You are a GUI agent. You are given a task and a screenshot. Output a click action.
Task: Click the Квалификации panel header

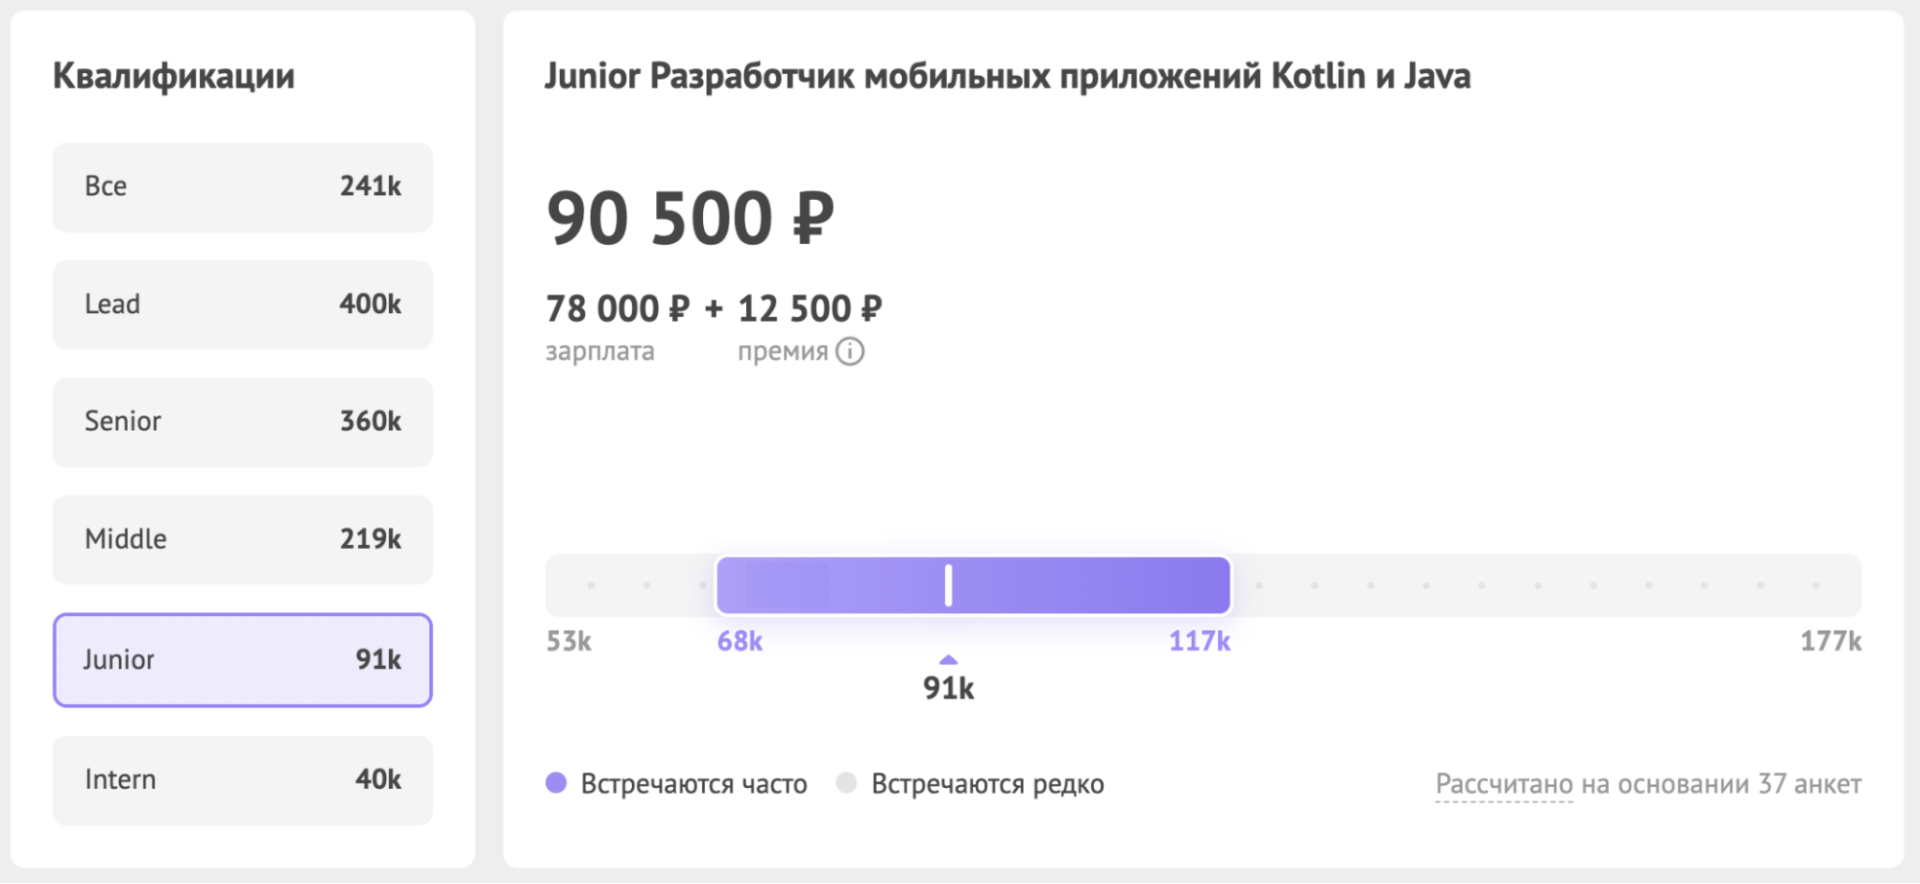click(174, 74)
